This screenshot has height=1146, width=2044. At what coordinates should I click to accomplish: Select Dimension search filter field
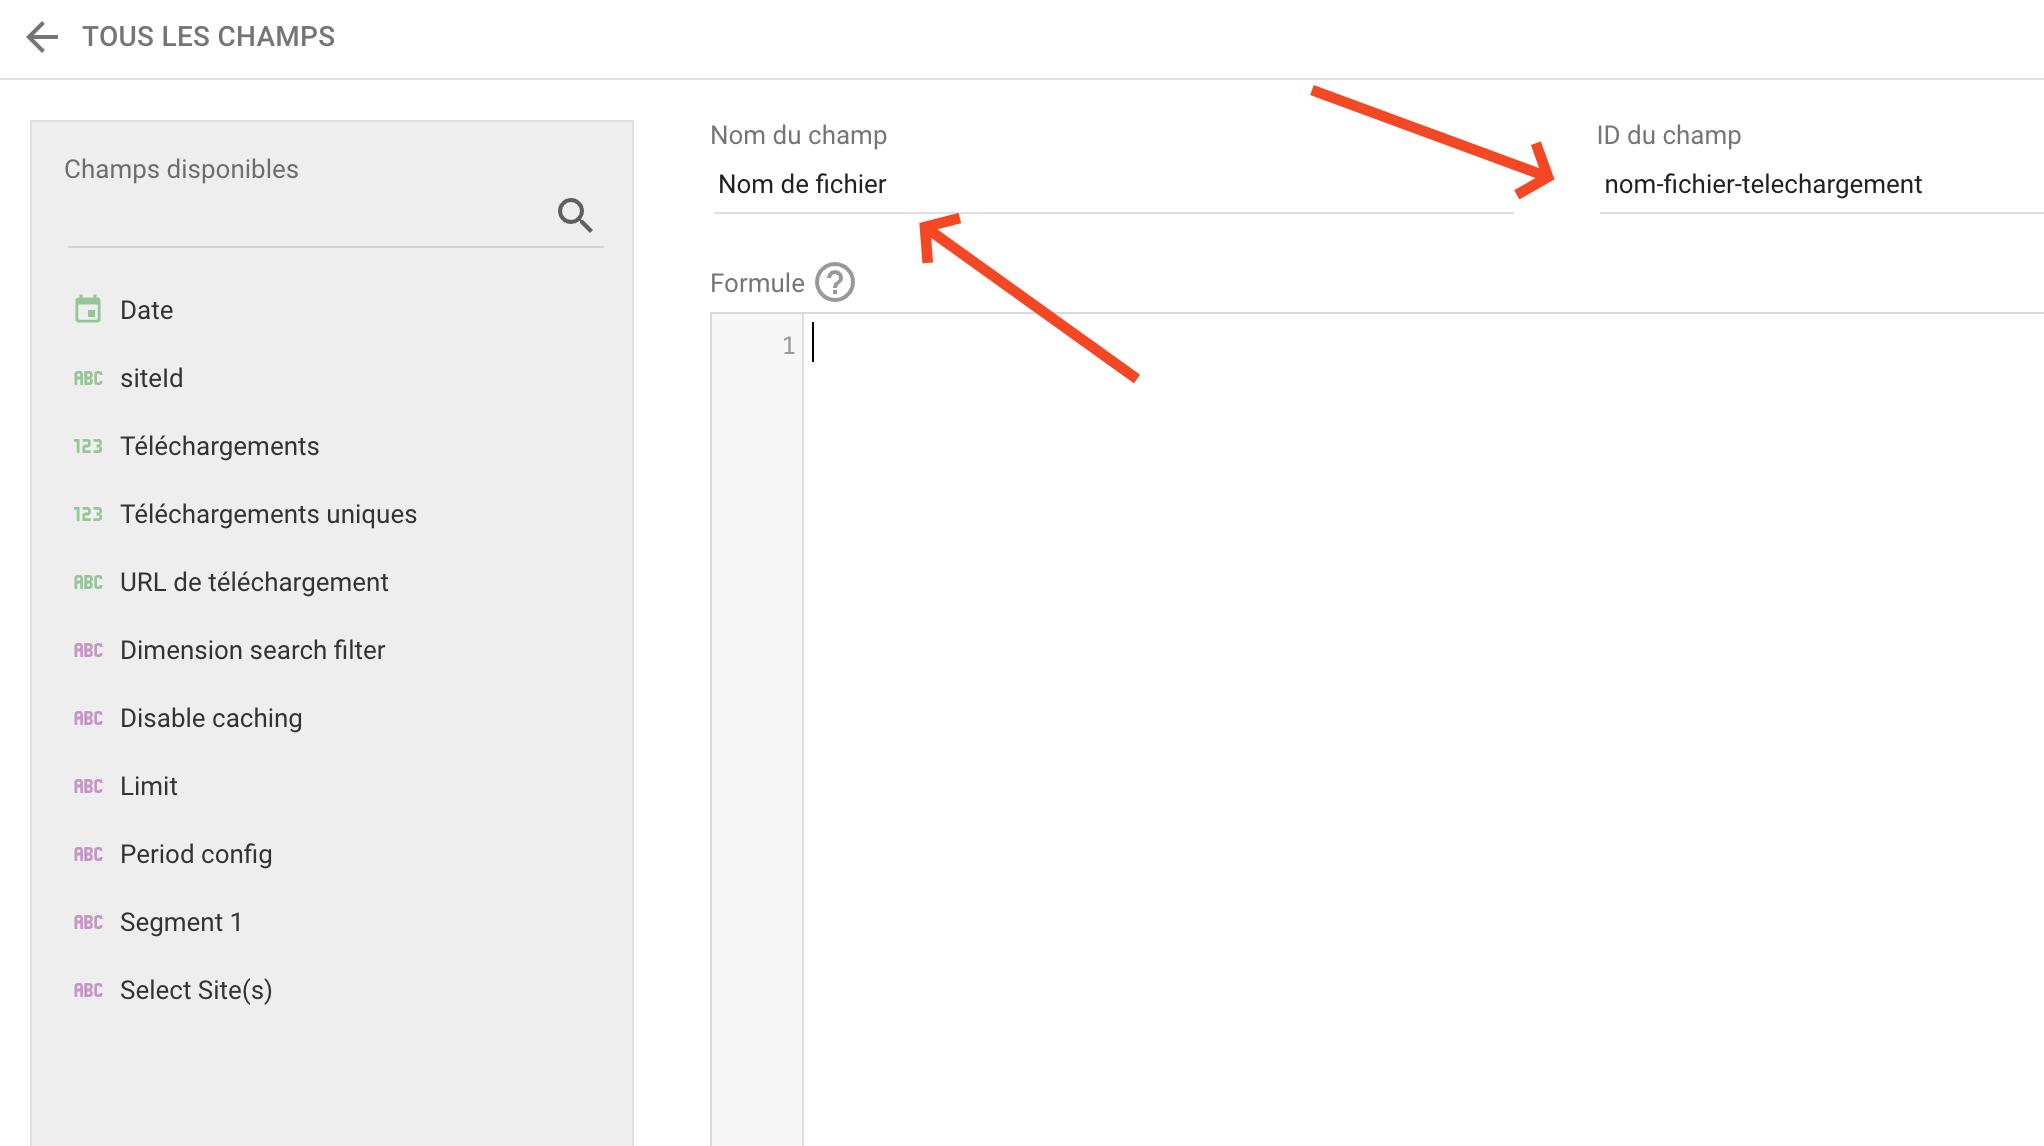tap(252, 650)
